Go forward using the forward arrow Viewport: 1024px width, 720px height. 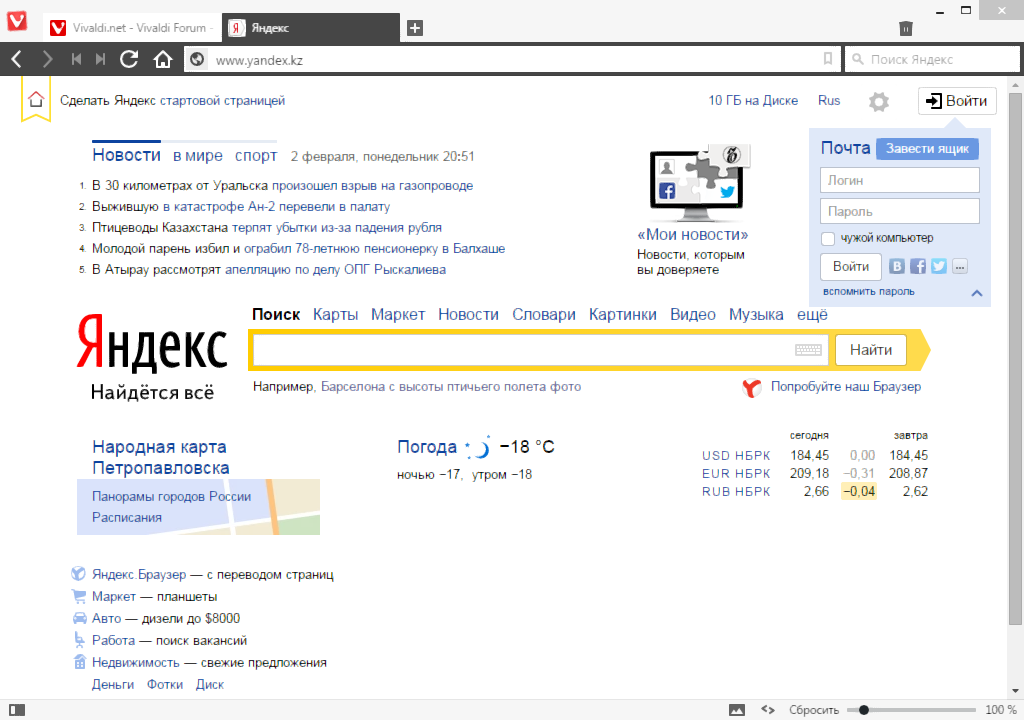pyautogui.click(x=47, y=59)
